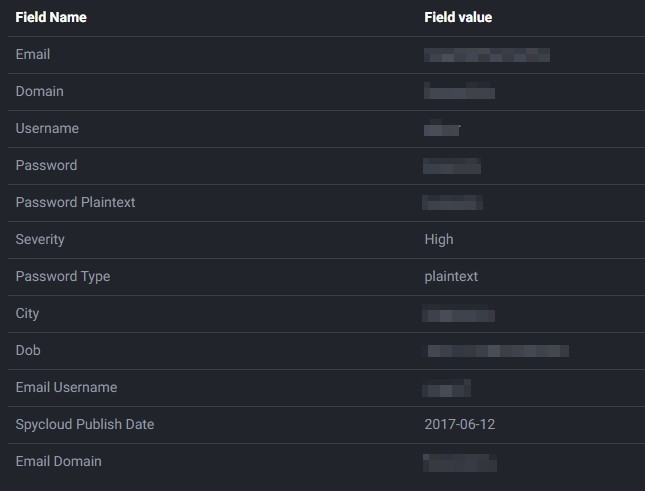The width and height of the screenshot is (645, 491).
Task: Select the Domain row label
Action: coord(39,91)
